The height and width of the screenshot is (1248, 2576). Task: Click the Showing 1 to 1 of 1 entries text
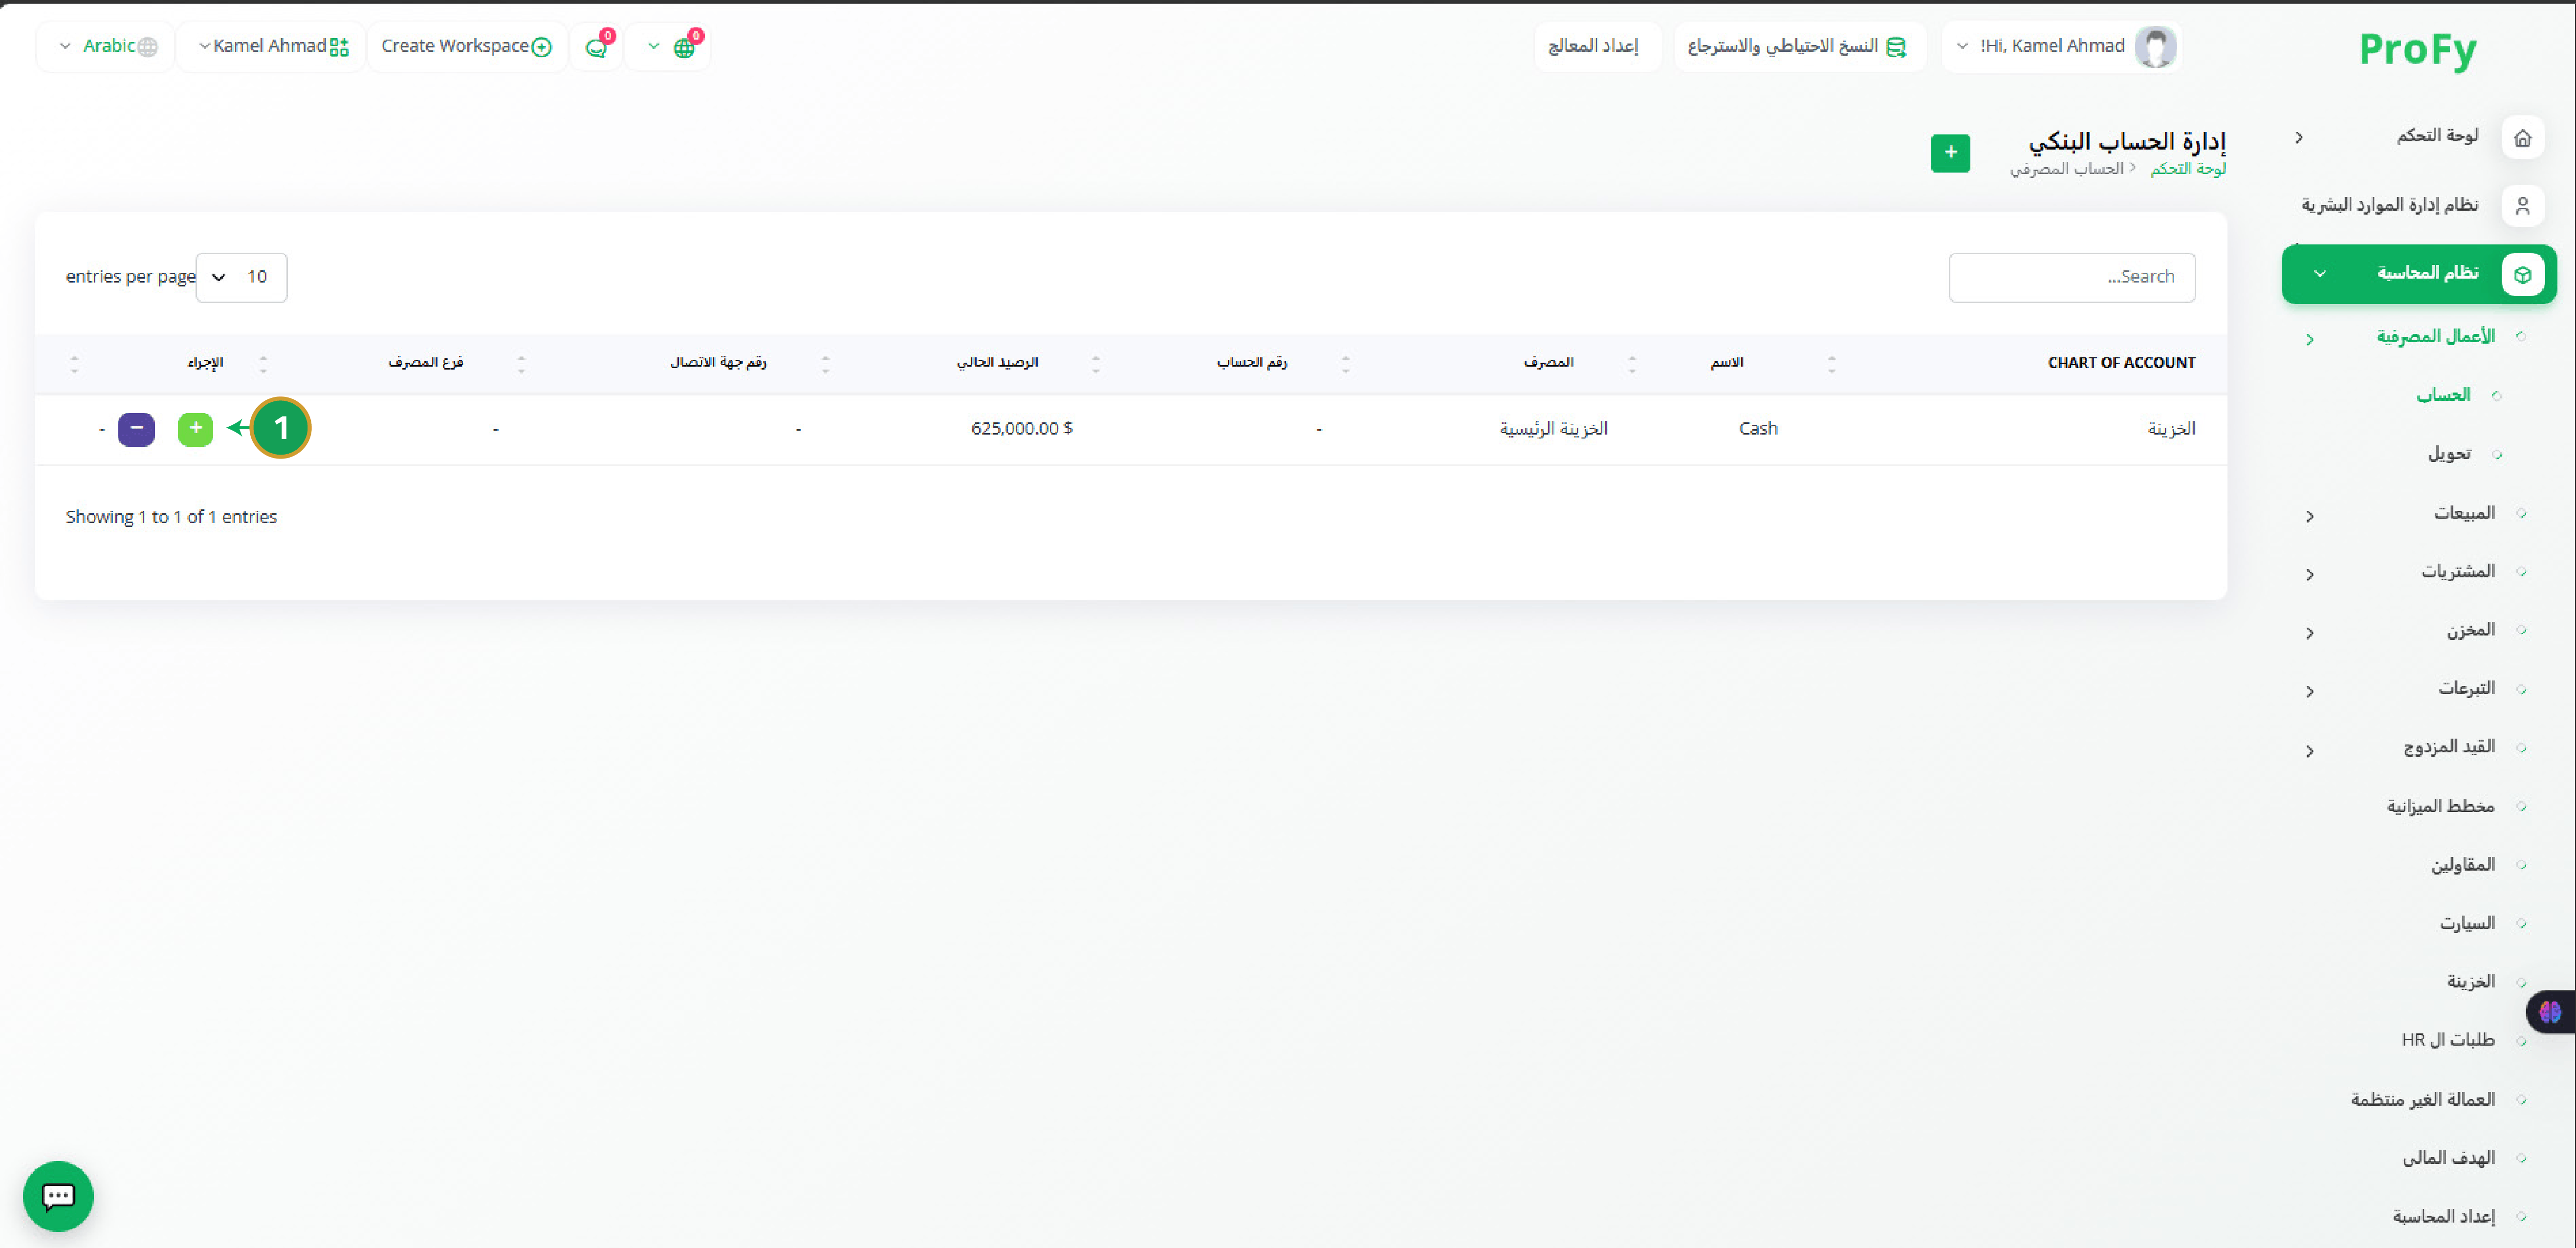(171, 517)
